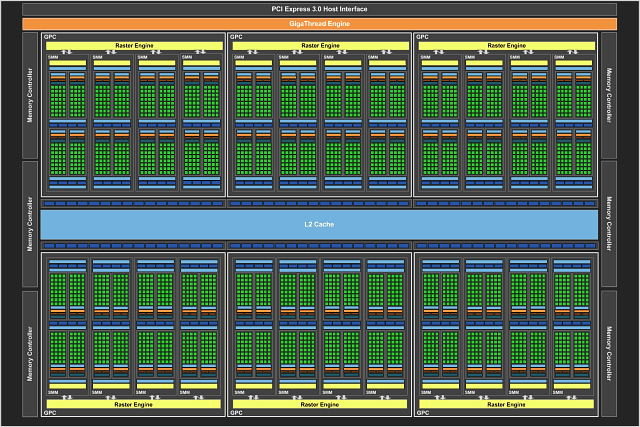Viewport: 640px width, 427px height.
Task: Select Raster Engine in top-right GPC
Action: click(x=505, y=45)
